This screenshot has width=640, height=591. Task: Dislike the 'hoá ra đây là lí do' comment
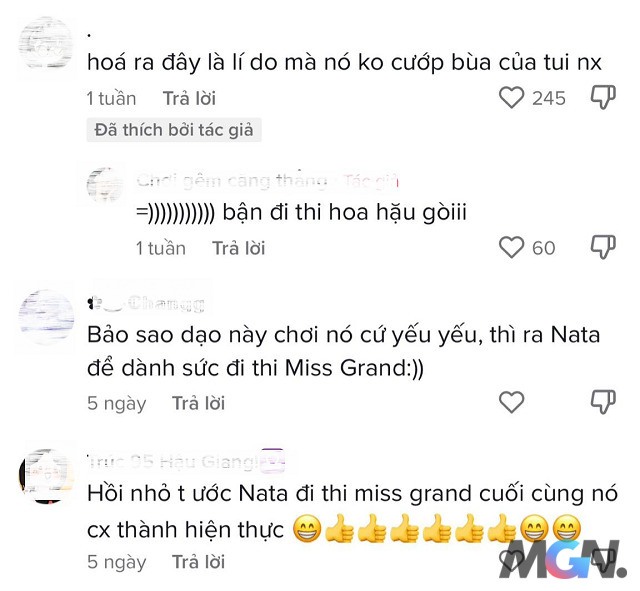[x=603, y=97]
